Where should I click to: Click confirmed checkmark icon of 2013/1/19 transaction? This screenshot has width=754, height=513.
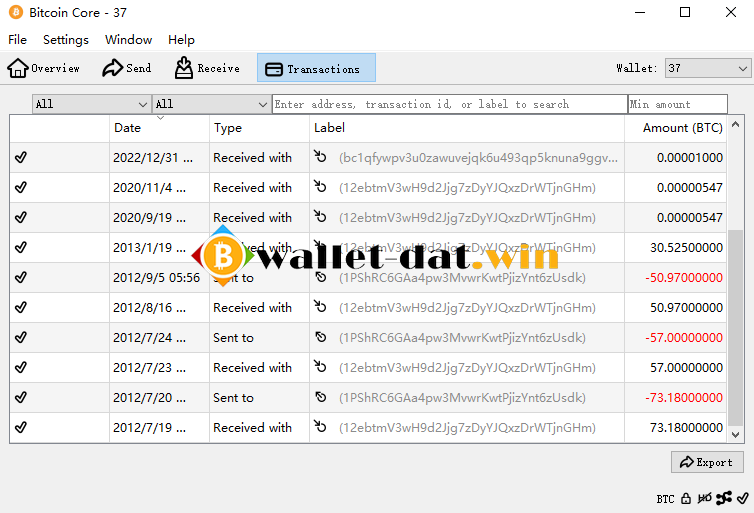[x=21, y=247]
